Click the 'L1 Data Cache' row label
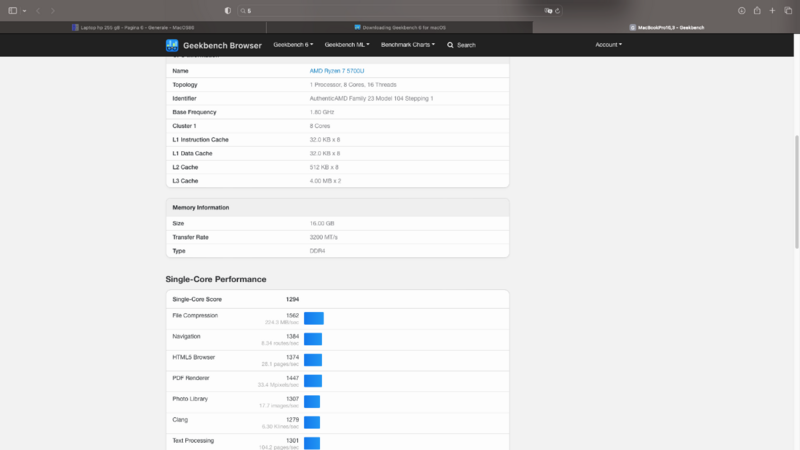The height and width of the screenshot is (450, 800). coord(192,154)
